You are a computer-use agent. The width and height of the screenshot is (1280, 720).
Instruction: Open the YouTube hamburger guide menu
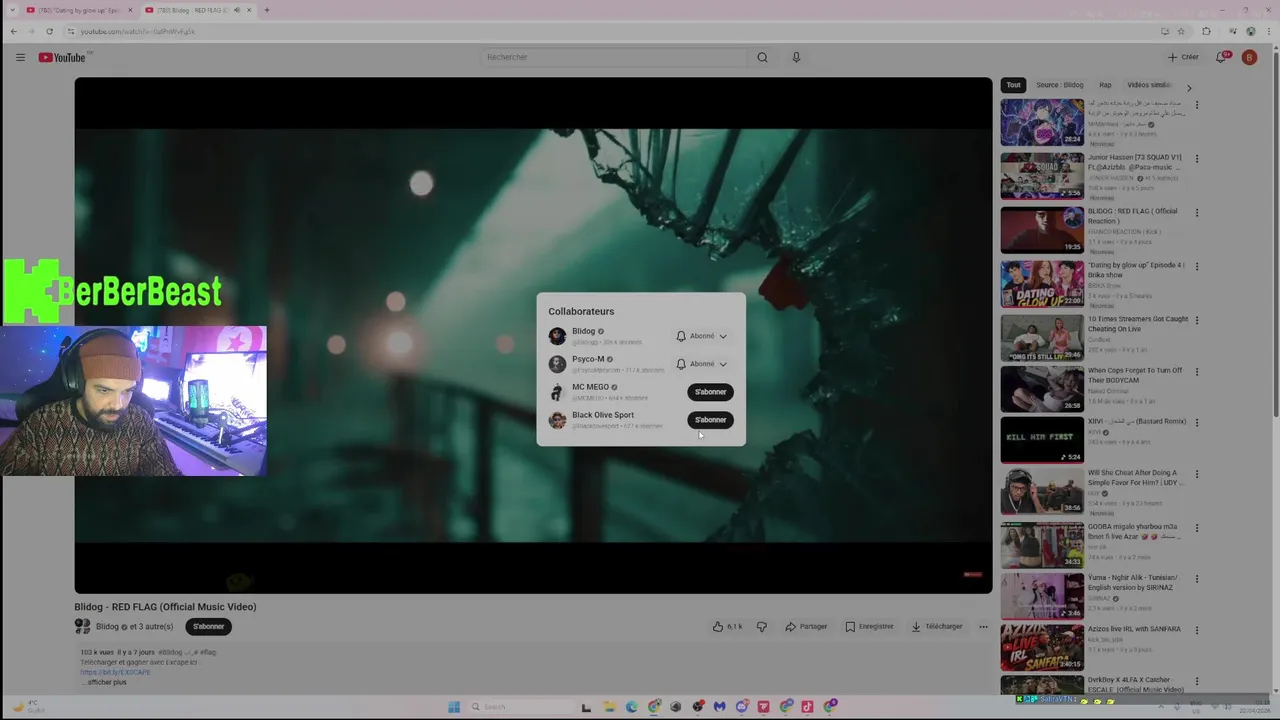pos(20,57)
